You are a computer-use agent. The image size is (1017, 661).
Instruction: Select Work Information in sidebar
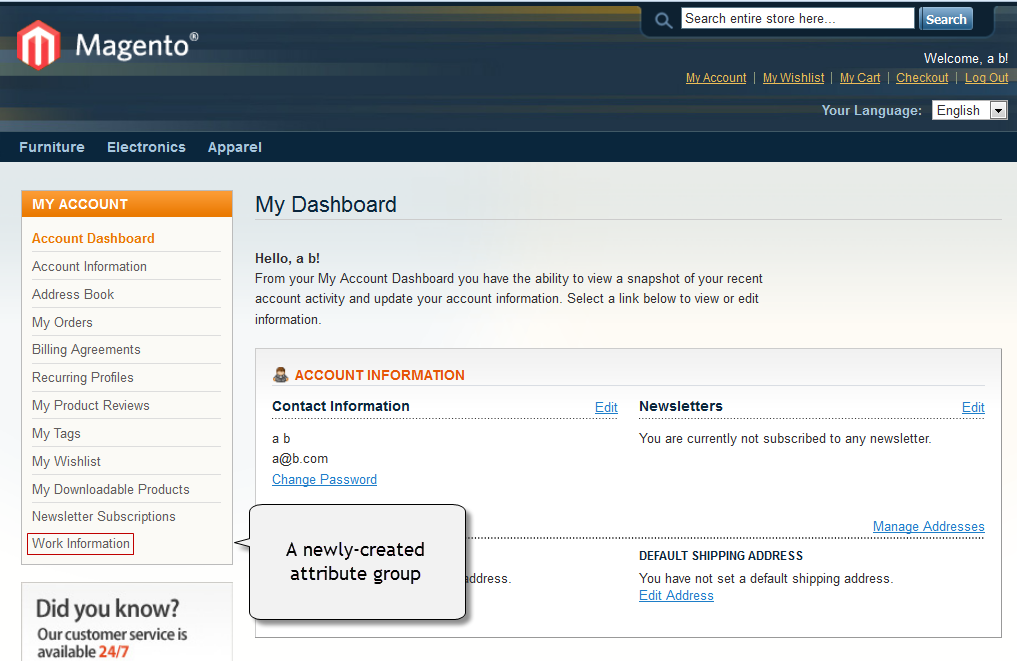point(81,544)
